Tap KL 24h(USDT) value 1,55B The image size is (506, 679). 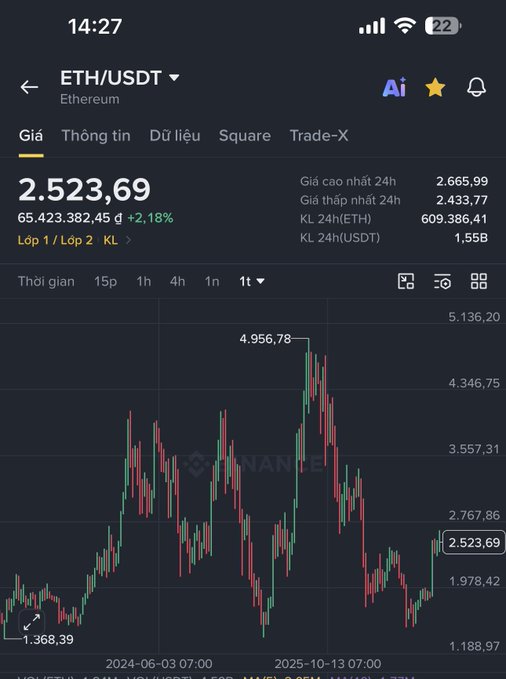tap(471, 238)
